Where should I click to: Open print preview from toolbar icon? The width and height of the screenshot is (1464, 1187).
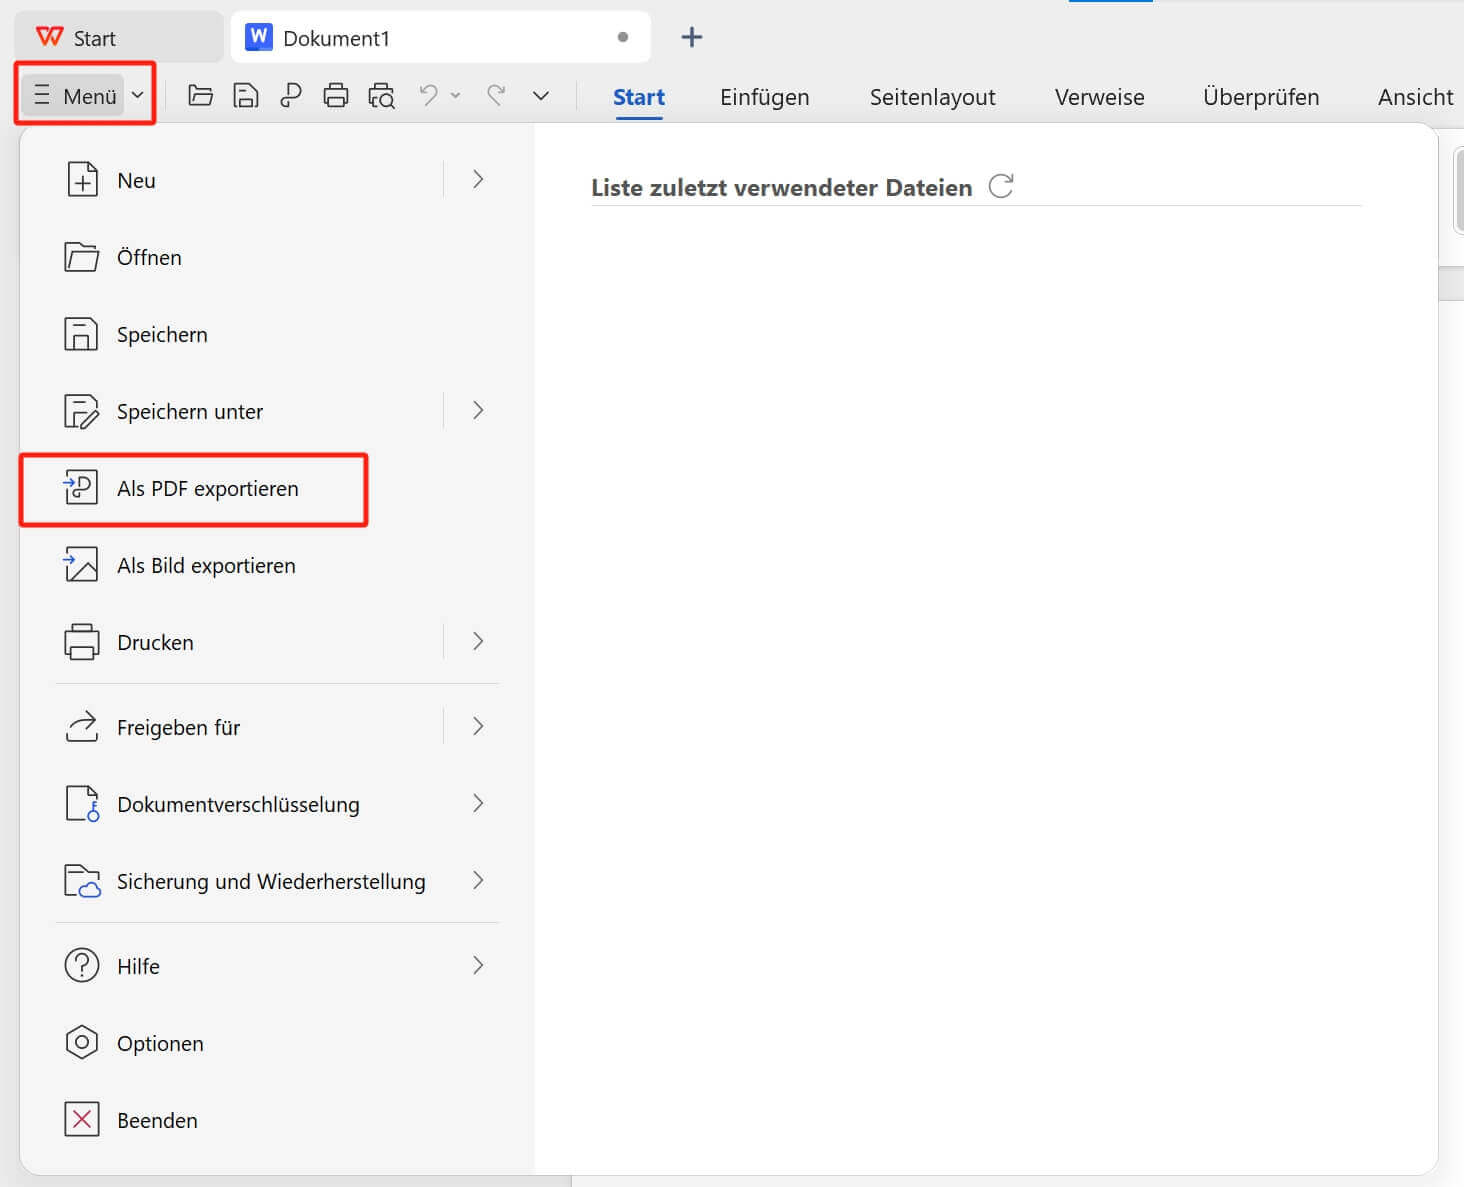[x=381, y=96]
